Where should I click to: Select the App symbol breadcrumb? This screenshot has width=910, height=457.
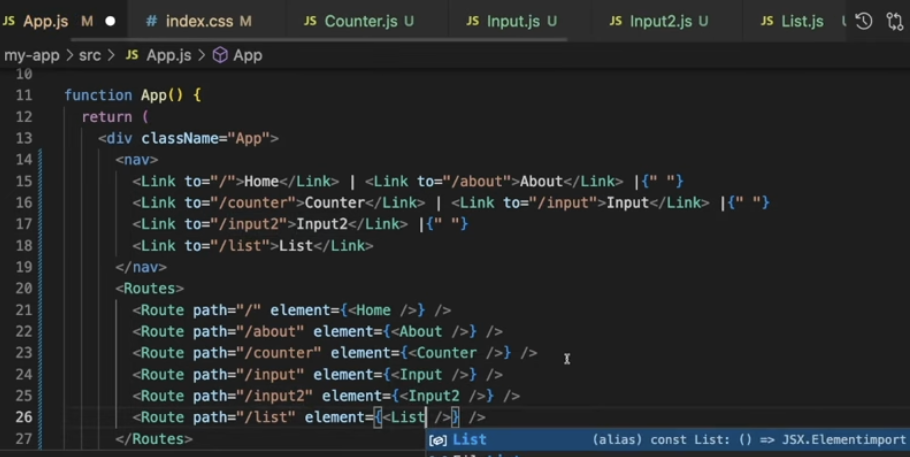click(248, 55)
